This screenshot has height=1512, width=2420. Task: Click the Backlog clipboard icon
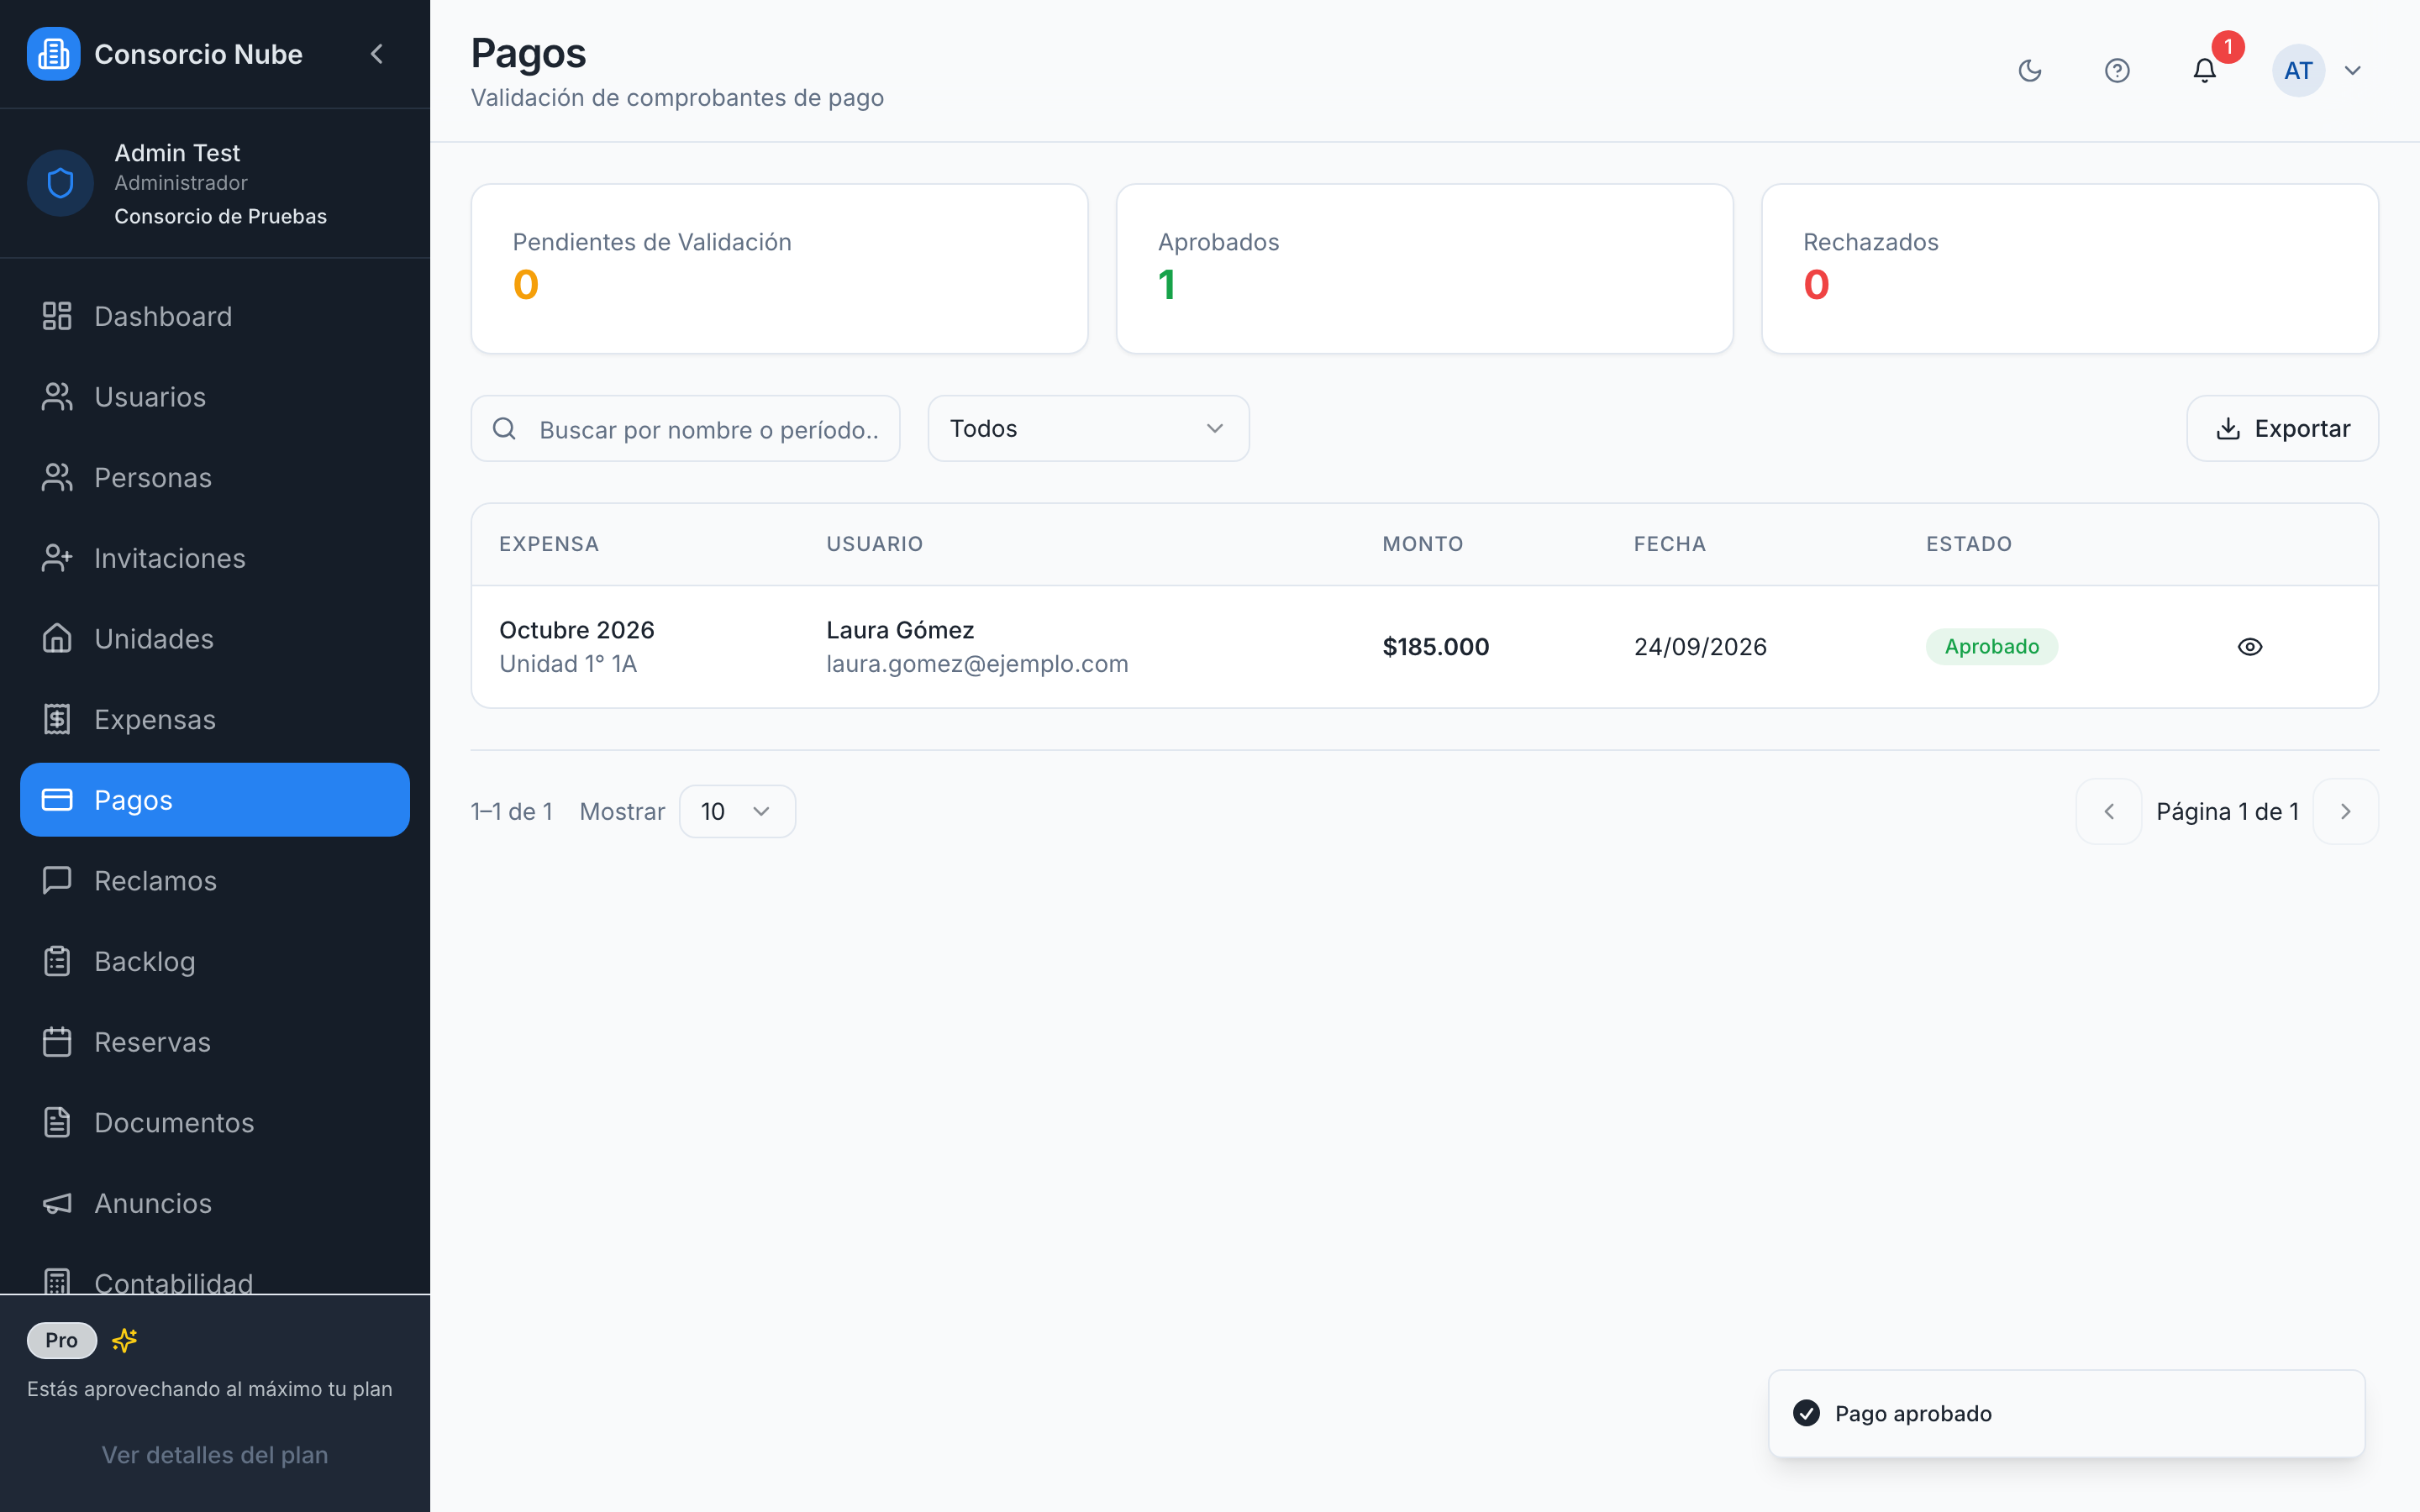pyautogui.click(x=57, y=961)
